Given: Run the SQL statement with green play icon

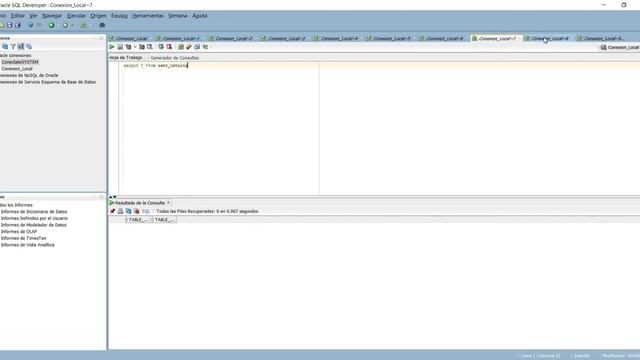Looking at the screenshot, I should pos(111,47).
